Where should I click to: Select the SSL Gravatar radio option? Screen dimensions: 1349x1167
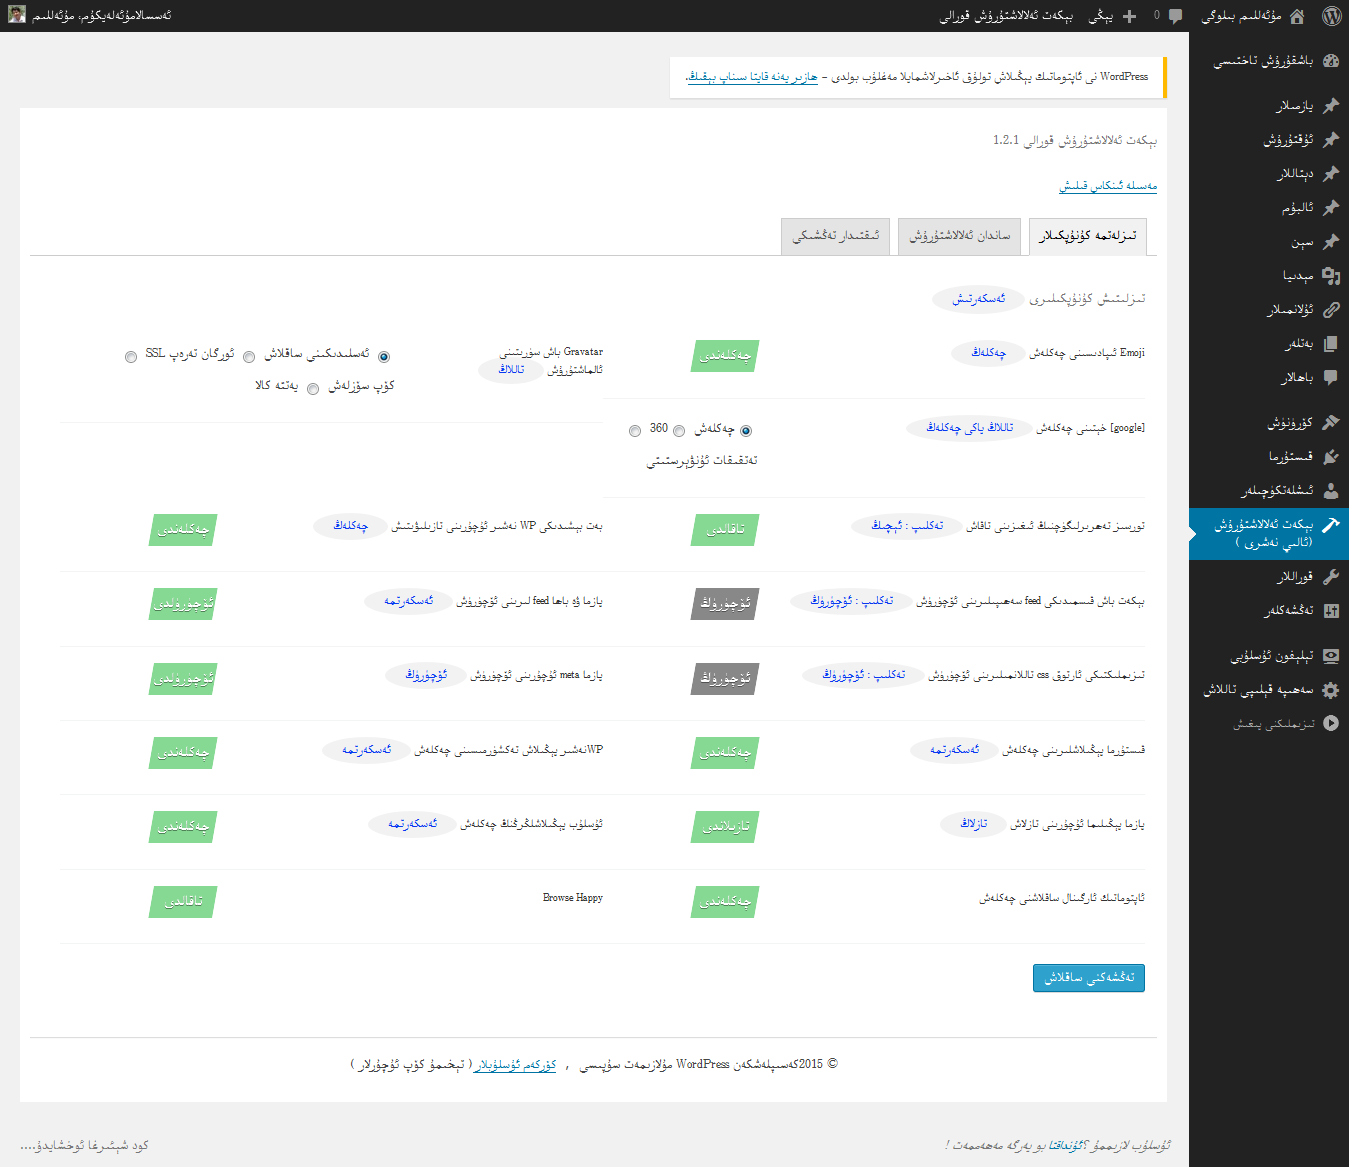131,357
